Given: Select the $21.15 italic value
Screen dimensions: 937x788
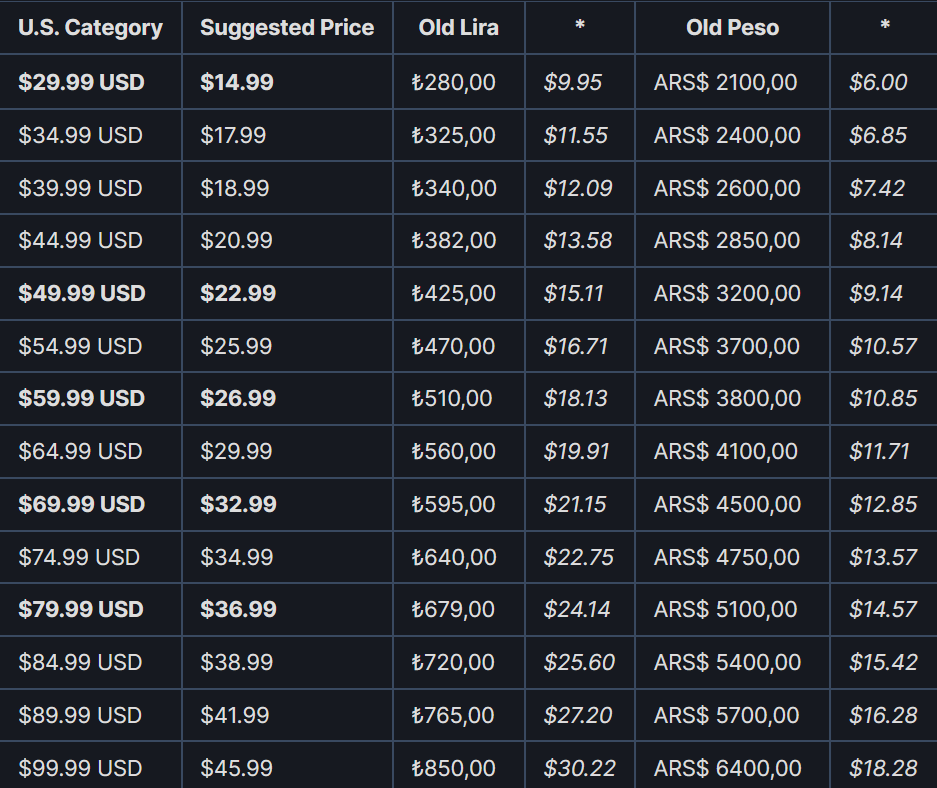Looking at the screenshot, I should (x=575, y=504).
